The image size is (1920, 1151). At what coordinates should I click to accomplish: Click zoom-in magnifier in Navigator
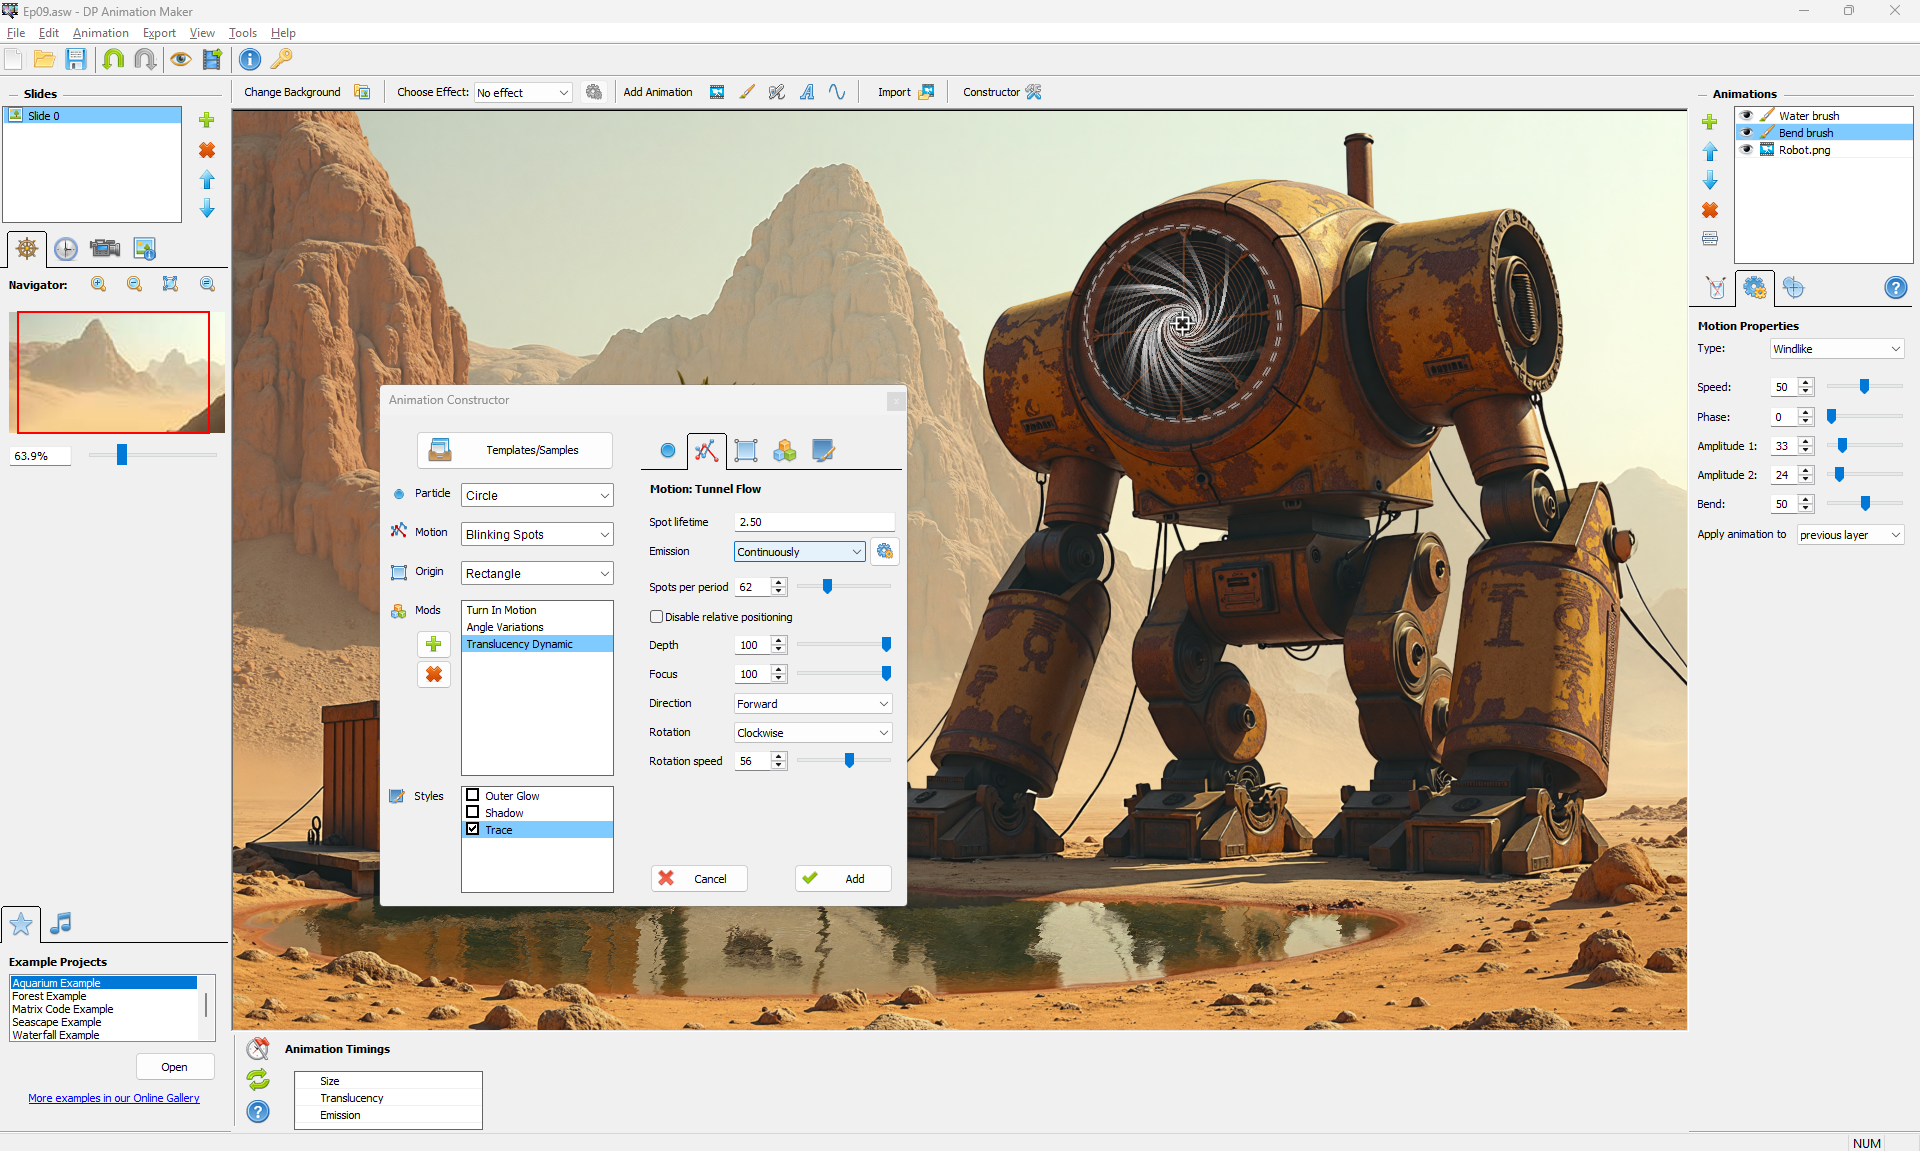click(98, 284)
